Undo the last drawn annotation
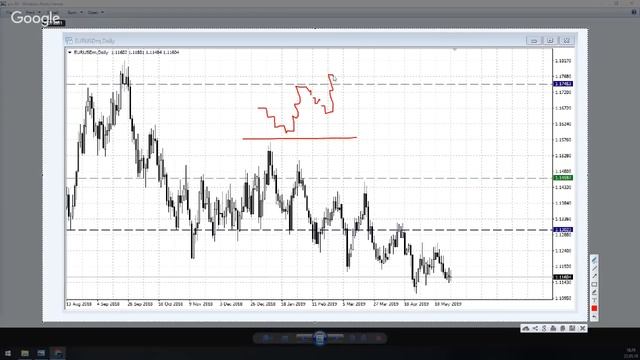Viewport: 640px width, 360px height. 594,316
